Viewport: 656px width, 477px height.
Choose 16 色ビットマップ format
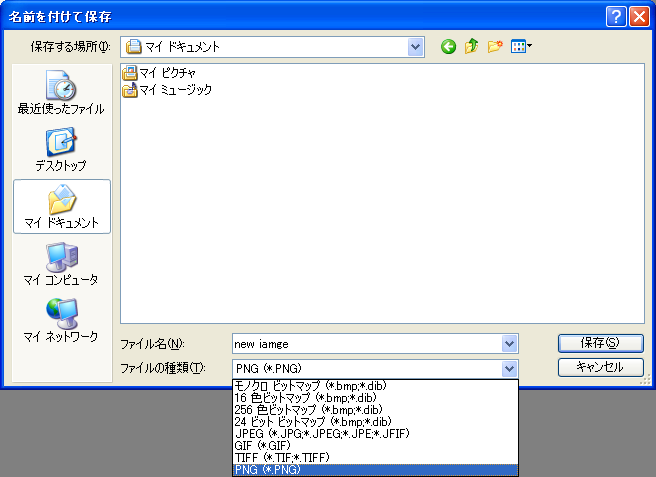375,398
